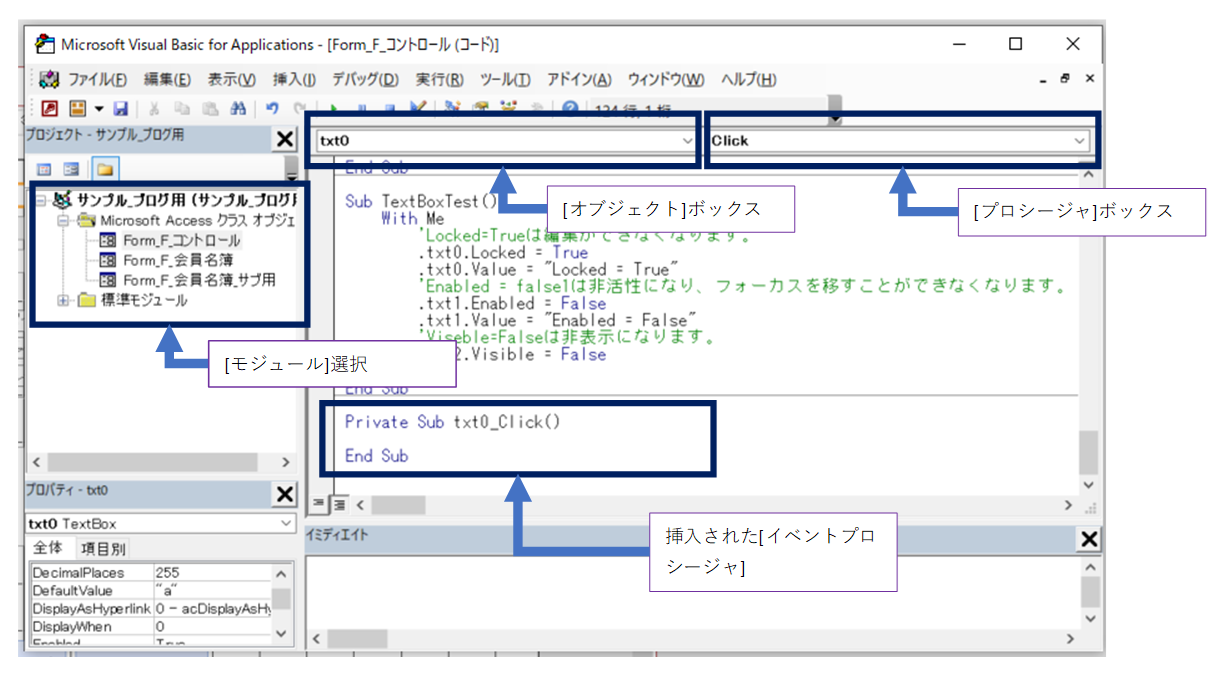Viewport: 1223px width, 676px height.
Task: Close the project explorer panel
Action: coord(285,139)
